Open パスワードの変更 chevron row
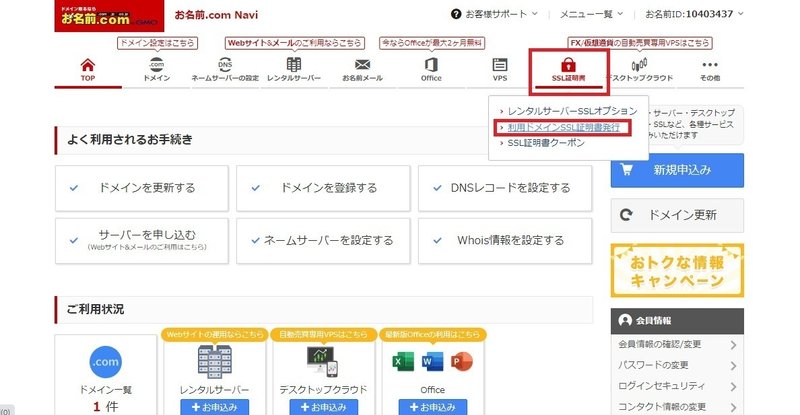Viewport: 800px width, 415px height. coord(677,365)
